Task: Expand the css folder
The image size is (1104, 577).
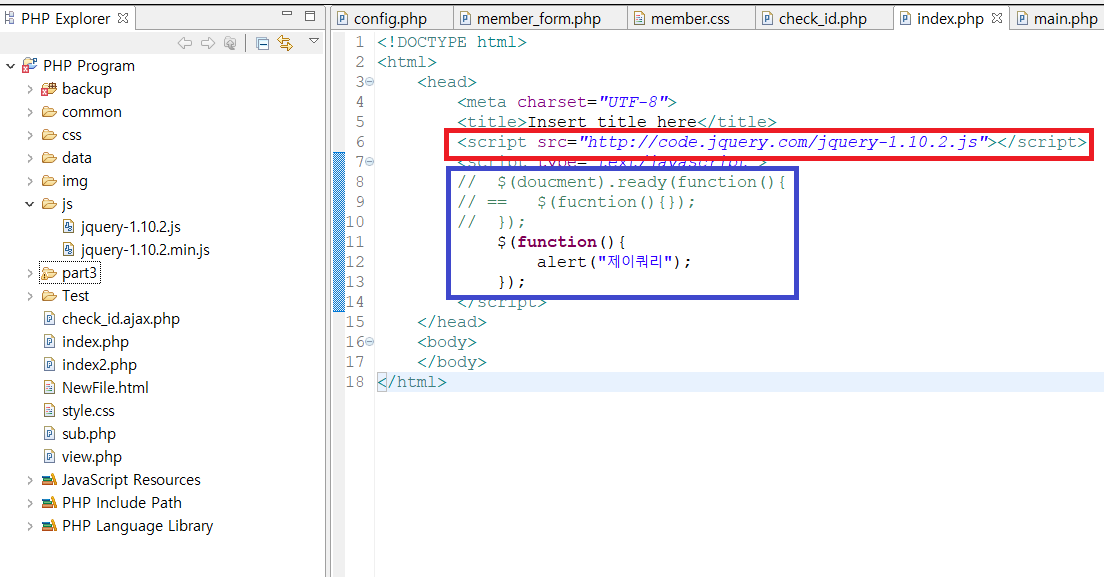Action: pos(30,135)
